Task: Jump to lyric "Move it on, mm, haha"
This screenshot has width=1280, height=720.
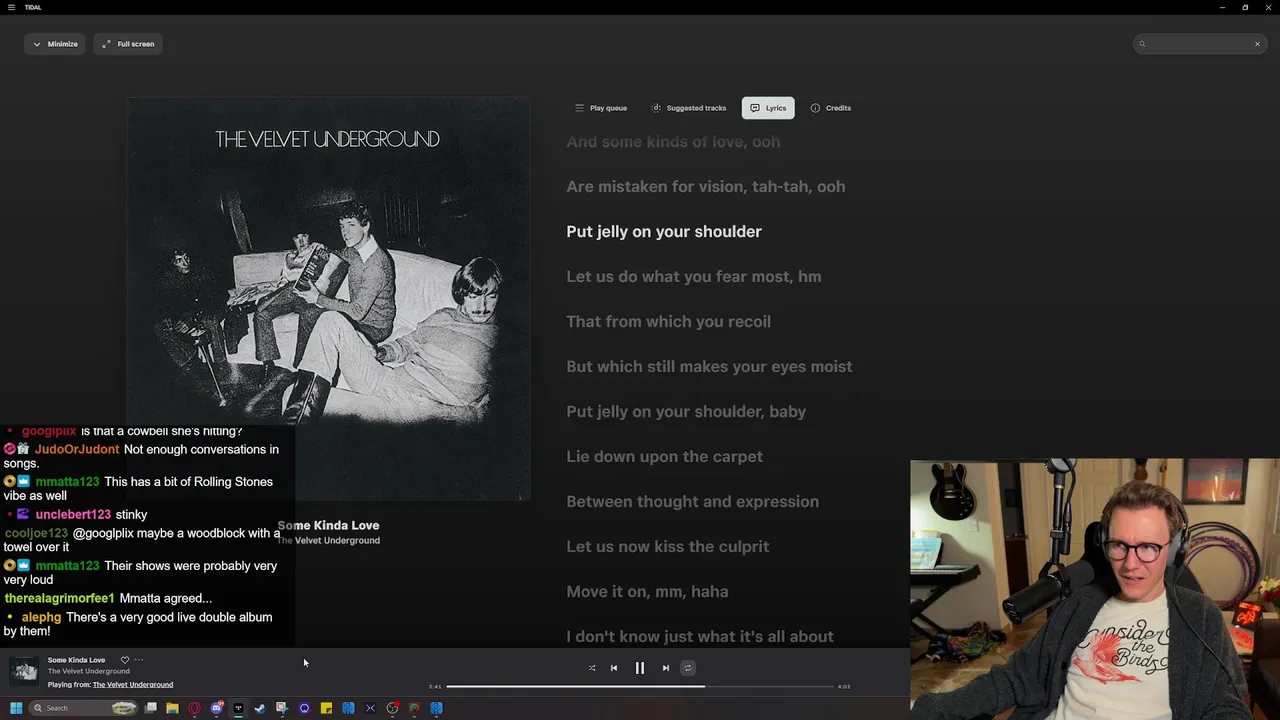Action: point(647,592)
